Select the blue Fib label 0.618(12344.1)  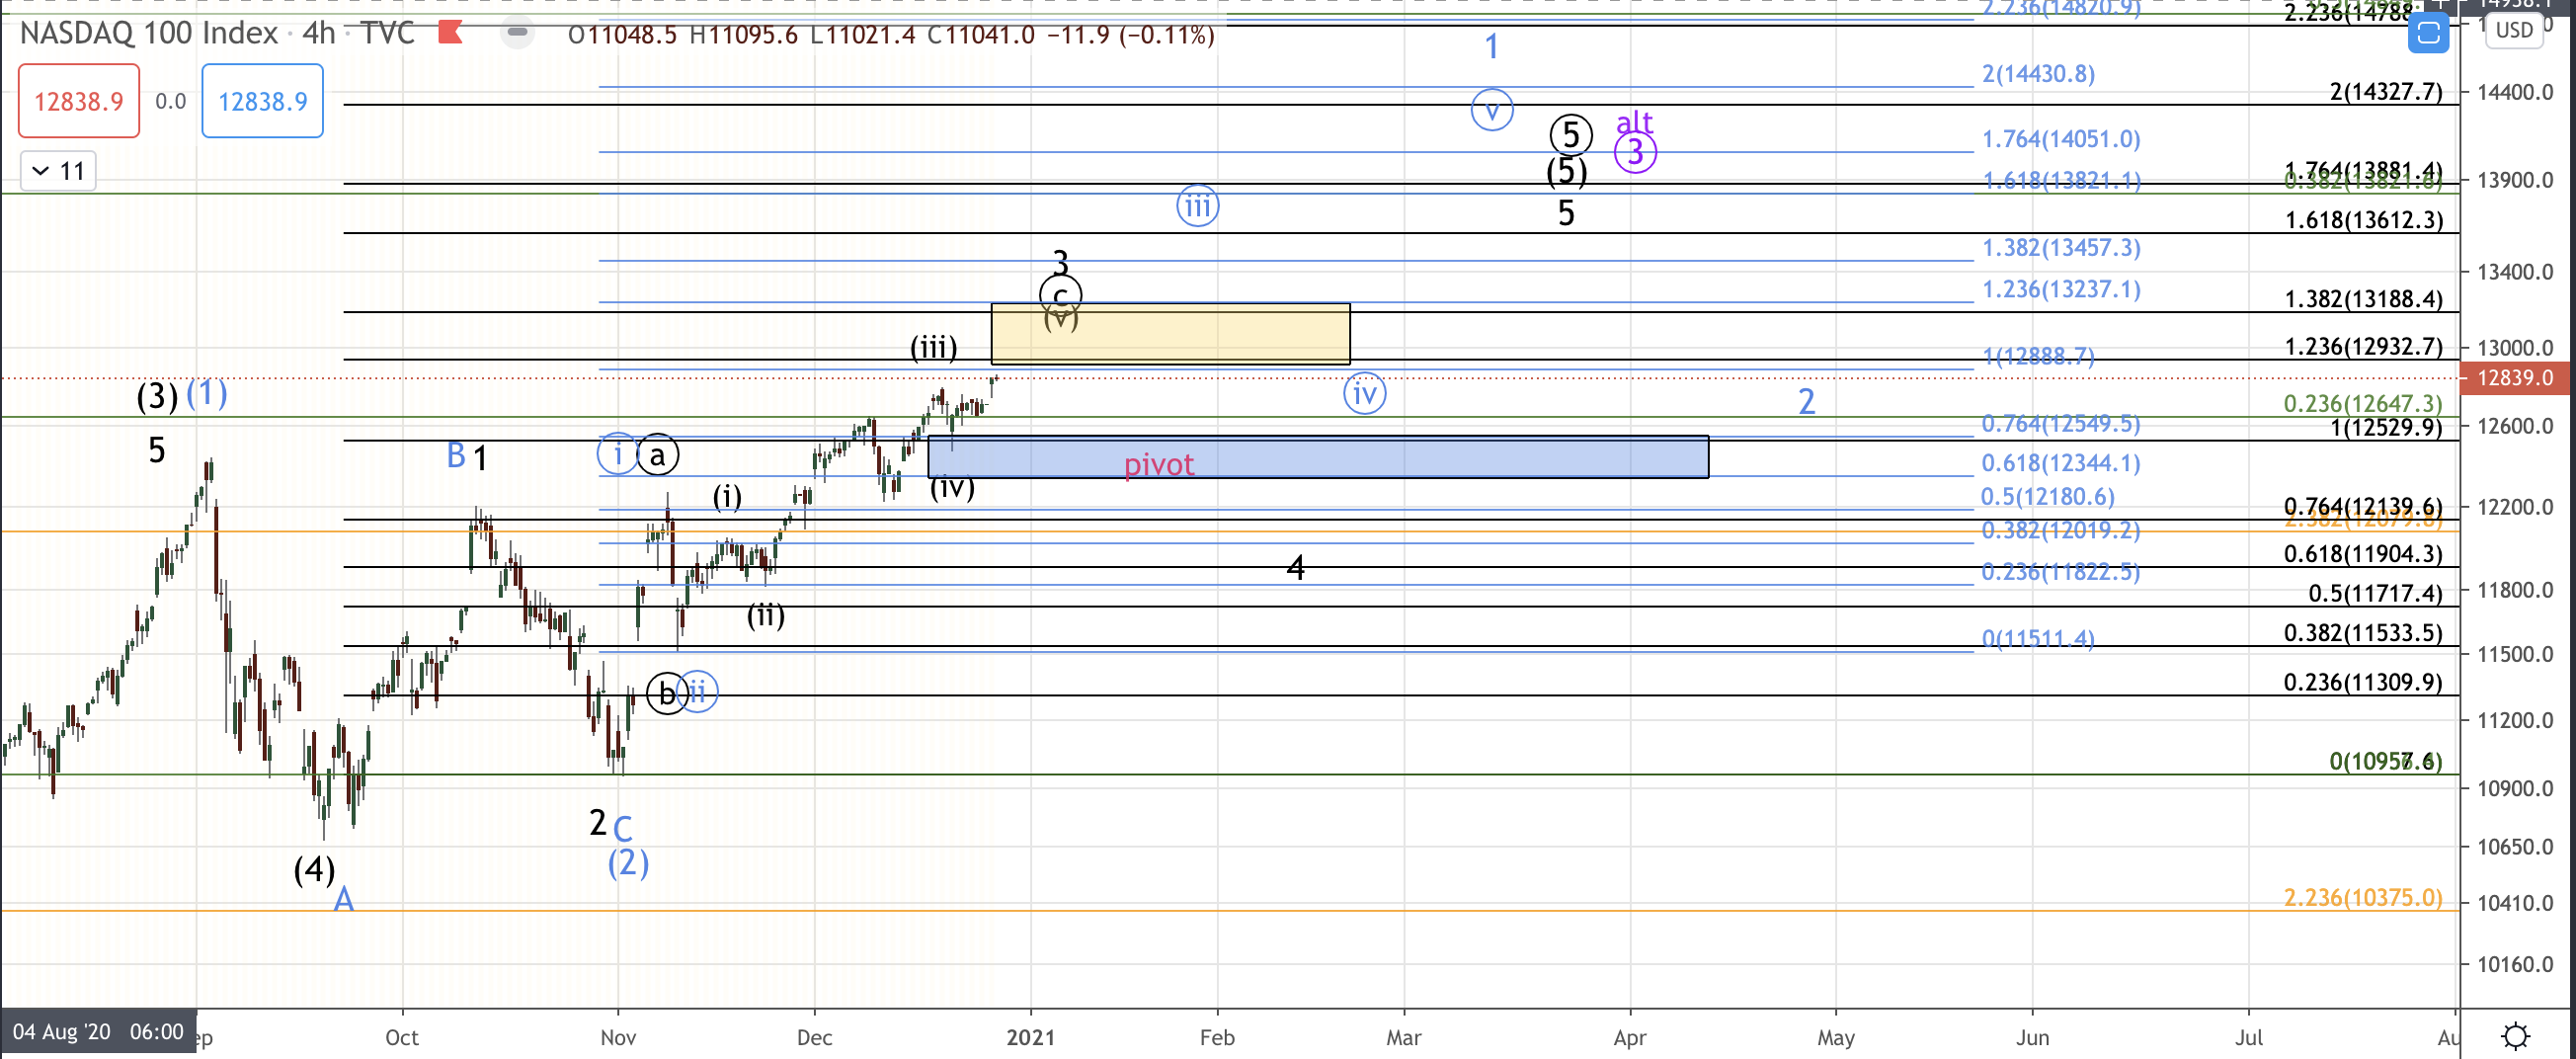(x=2061, y=463)
